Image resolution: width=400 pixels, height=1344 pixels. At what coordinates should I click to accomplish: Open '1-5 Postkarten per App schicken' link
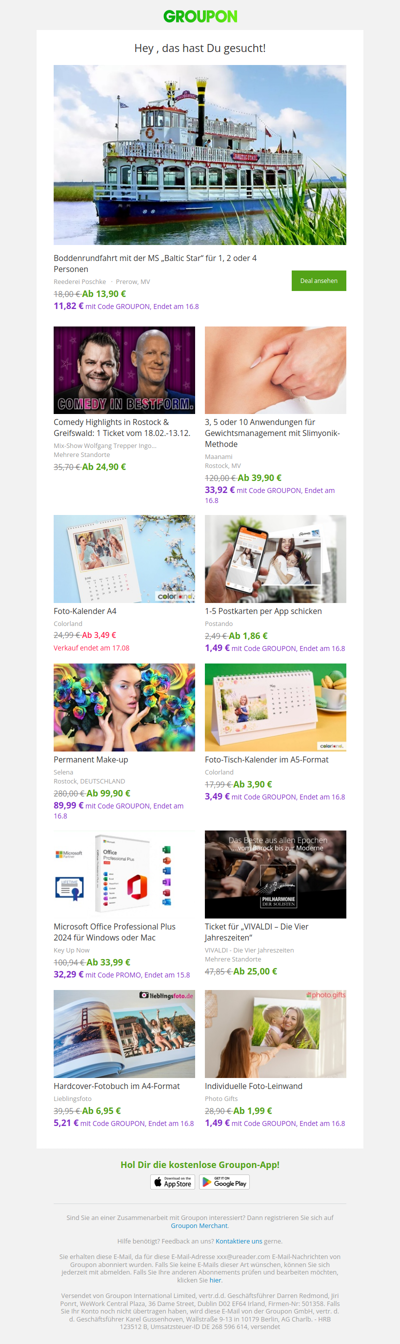pos(264,611)
